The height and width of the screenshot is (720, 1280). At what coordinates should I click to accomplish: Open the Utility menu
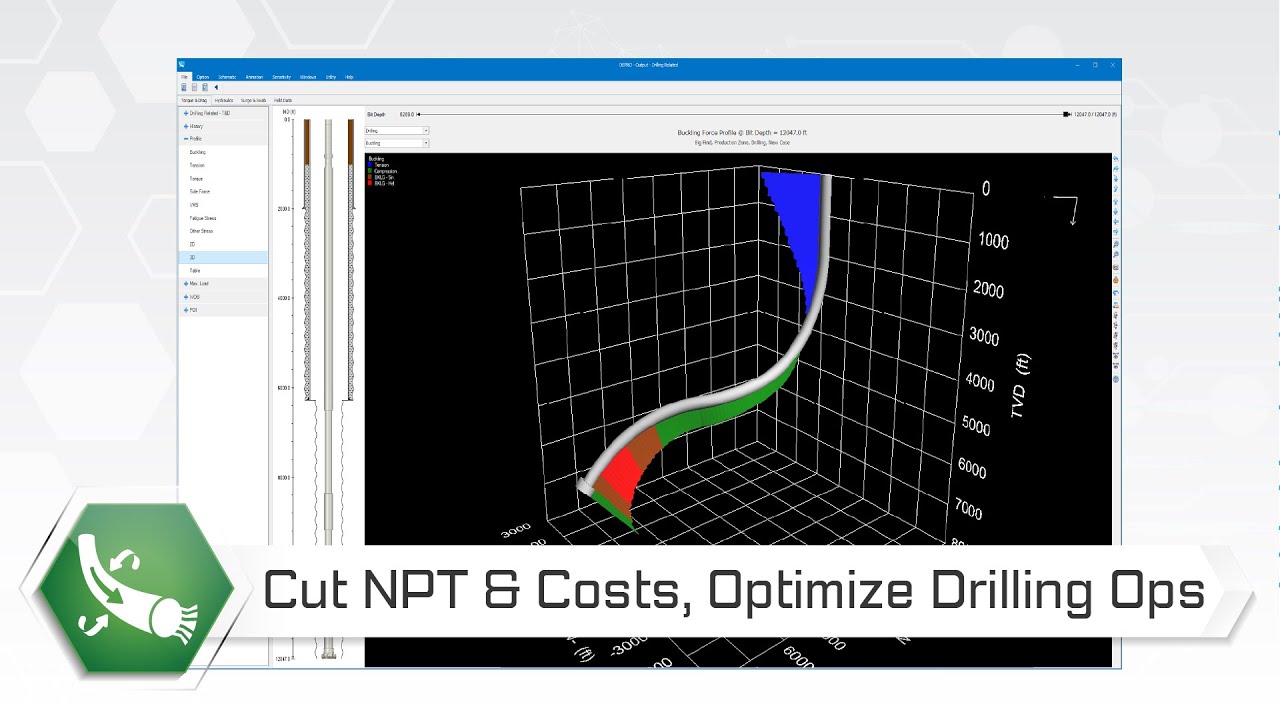click(331, 77)
